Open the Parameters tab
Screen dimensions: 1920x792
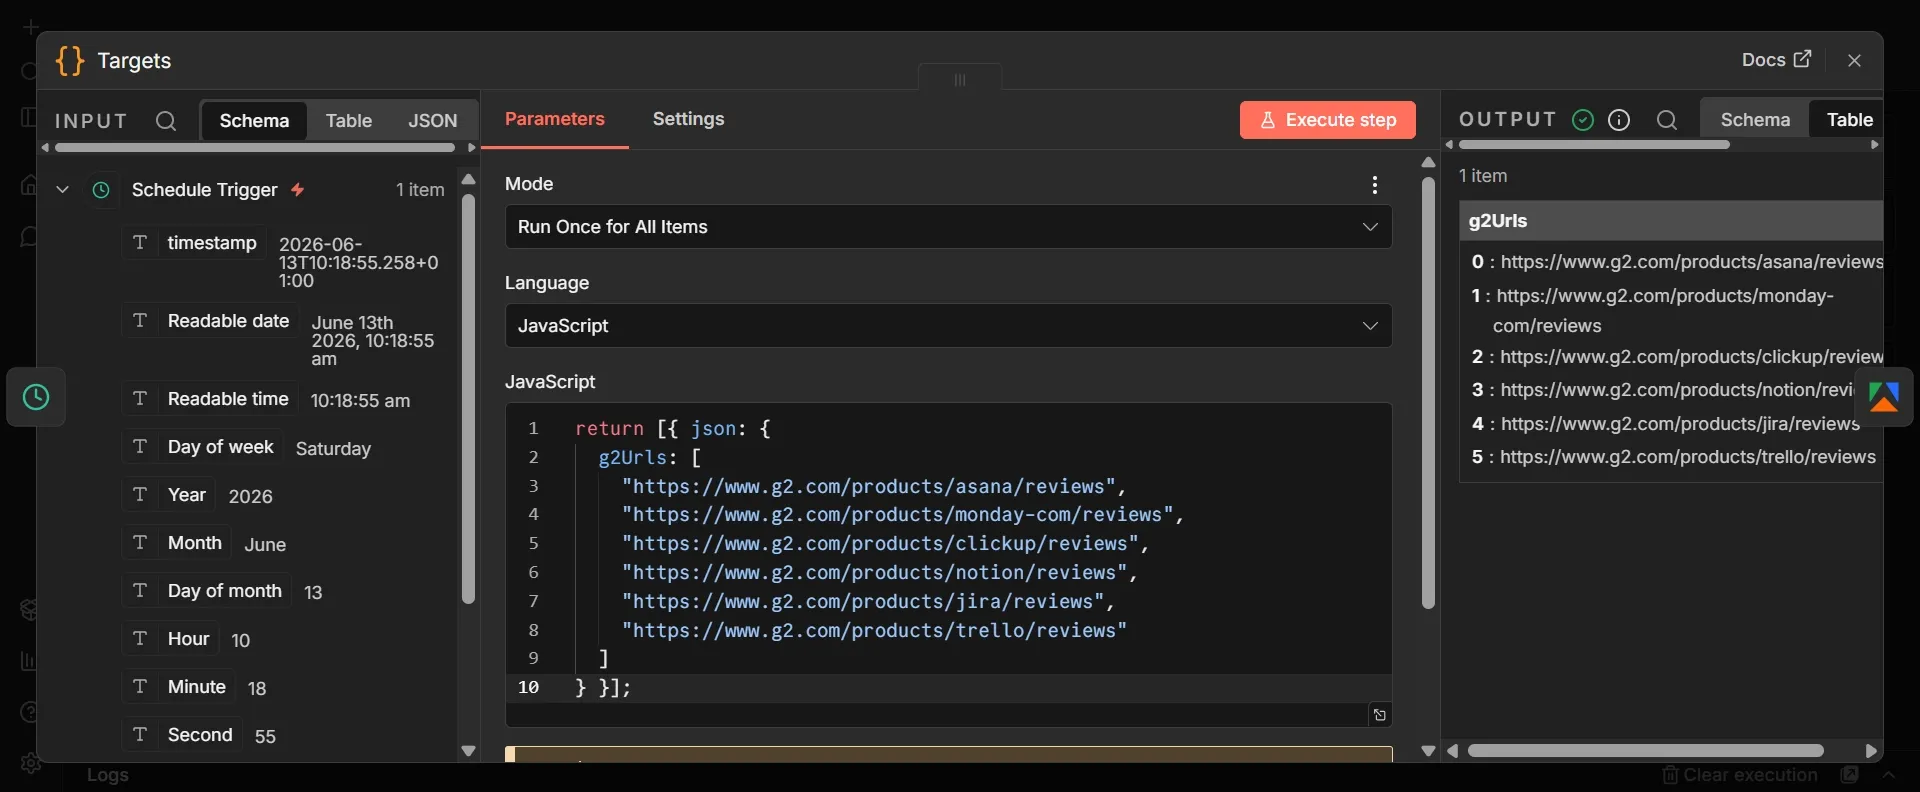point(555,119)
